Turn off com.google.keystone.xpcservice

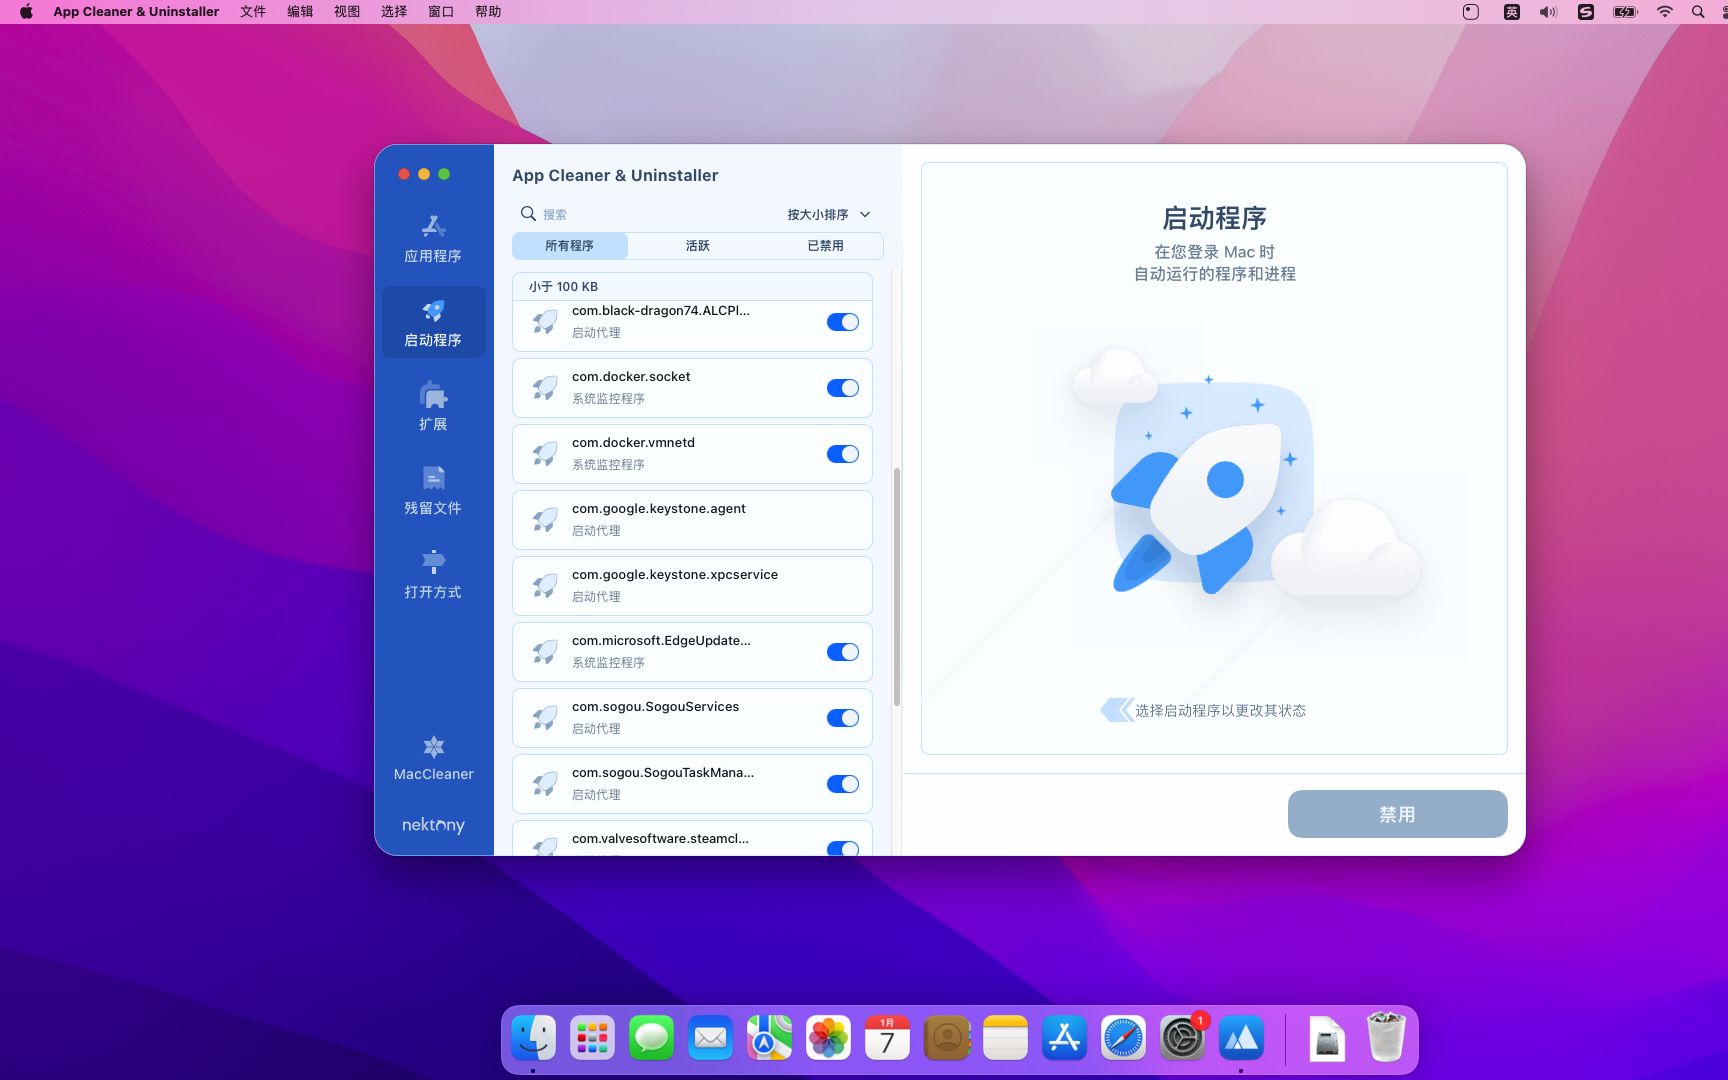(x=843, y=586)
